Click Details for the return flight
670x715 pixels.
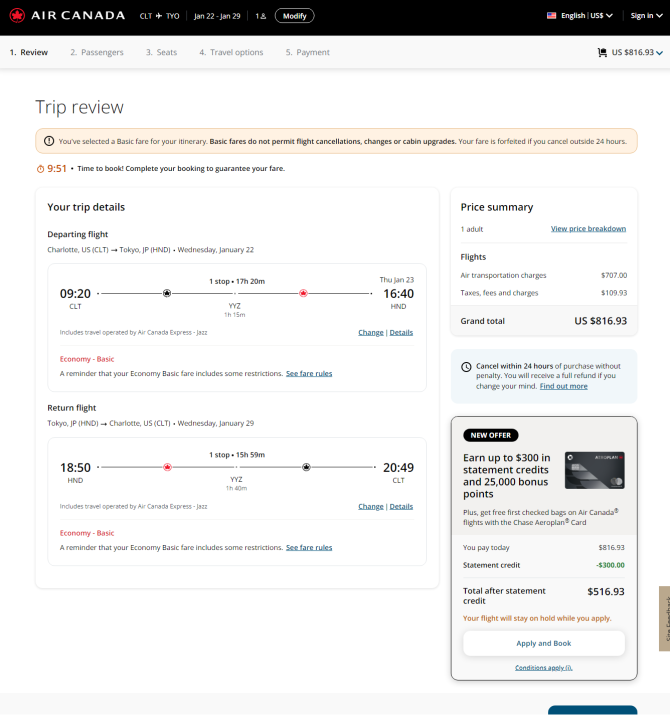tap(401, 507)
